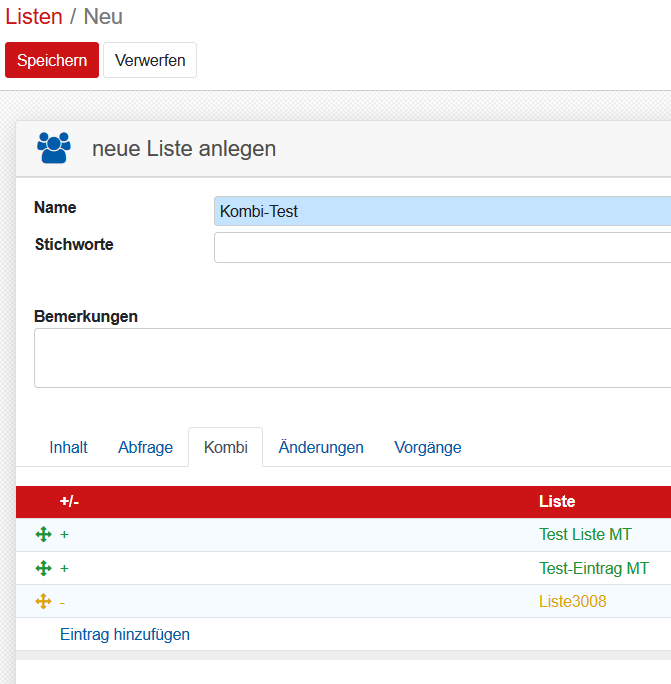Click the orange move handle for Liste3008 row
This screenshot has width=671, height=684.
tap(43, 601)
